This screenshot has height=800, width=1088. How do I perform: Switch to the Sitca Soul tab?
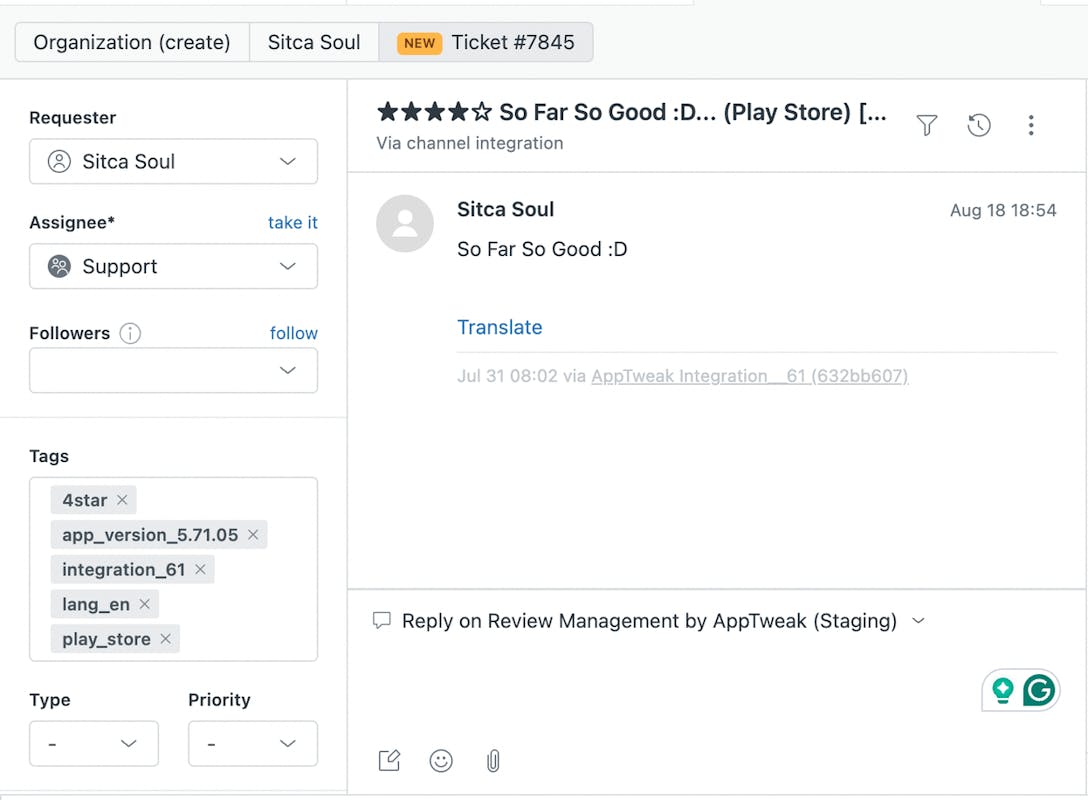pos(314,43)
